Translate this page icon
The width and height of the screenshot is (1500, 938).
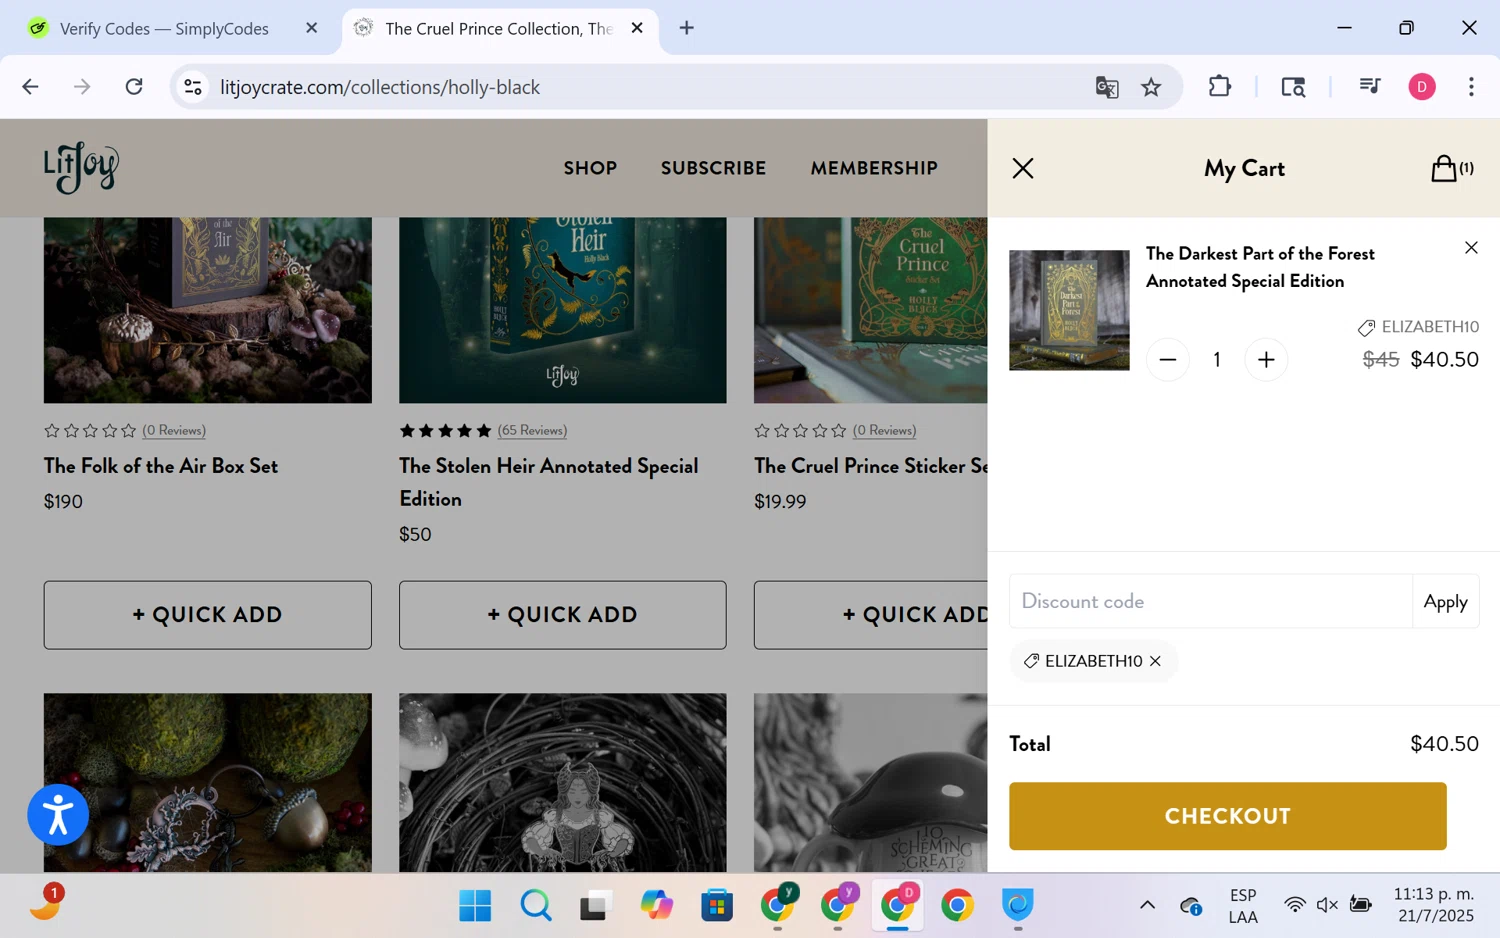pyautogui.click(x=1107, y=87)
